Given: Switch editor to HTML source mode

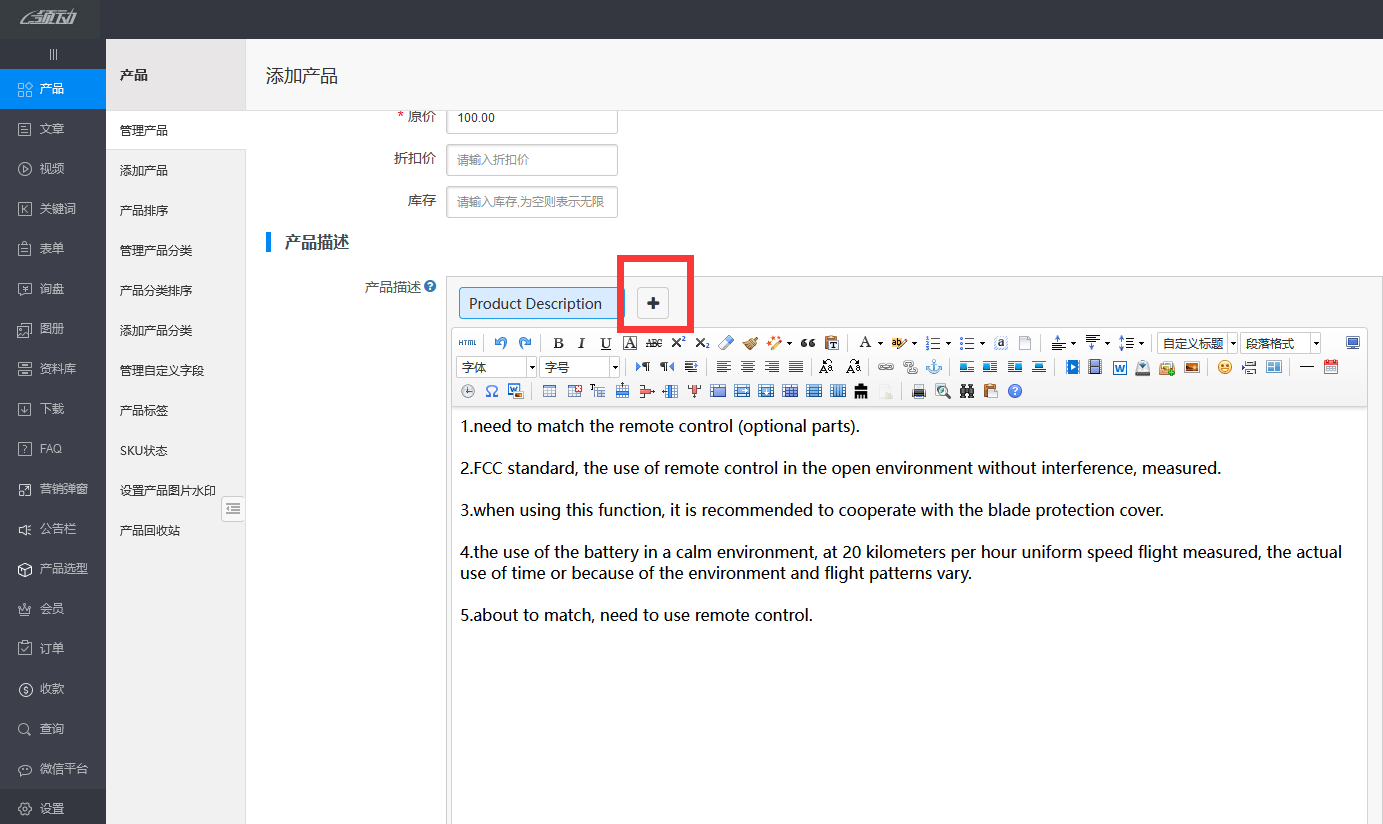Looking at the screenshot, I should point(467,343).
